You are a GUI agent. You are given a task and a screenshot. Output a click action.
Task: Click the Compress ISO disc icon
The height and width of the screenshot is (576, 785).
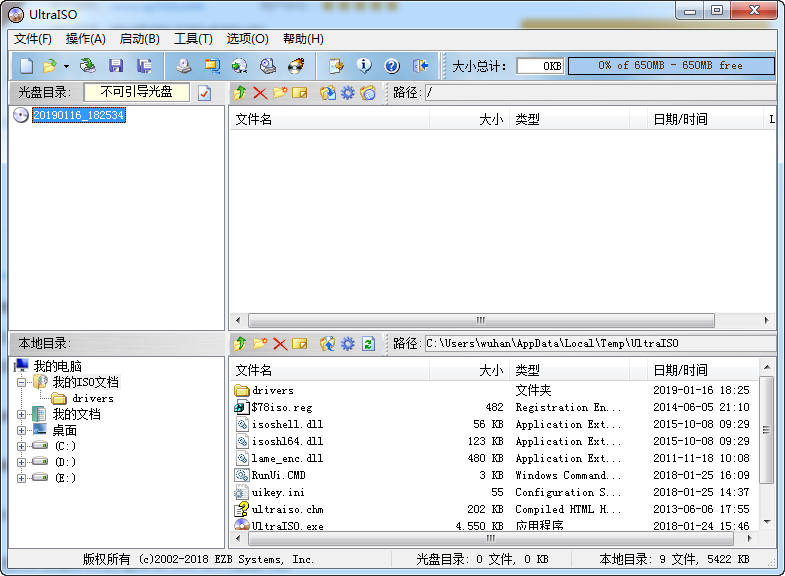(x=240, y=66)
